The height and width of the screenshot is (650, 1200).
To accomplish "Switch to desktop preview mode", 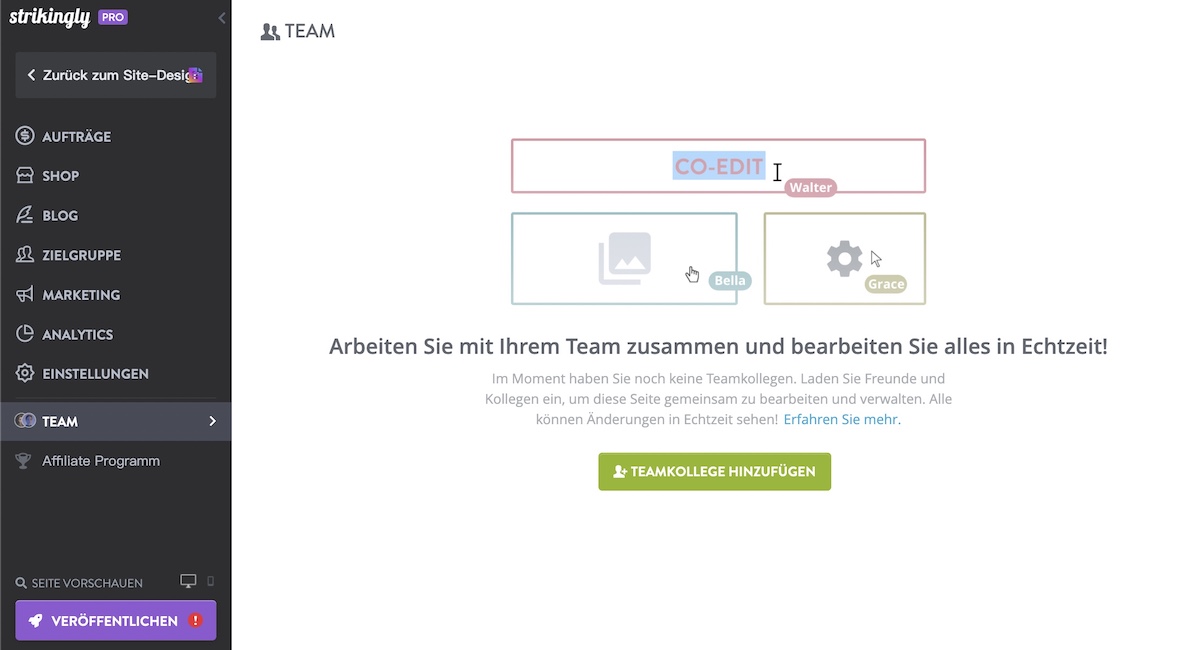I will [188, 582].
